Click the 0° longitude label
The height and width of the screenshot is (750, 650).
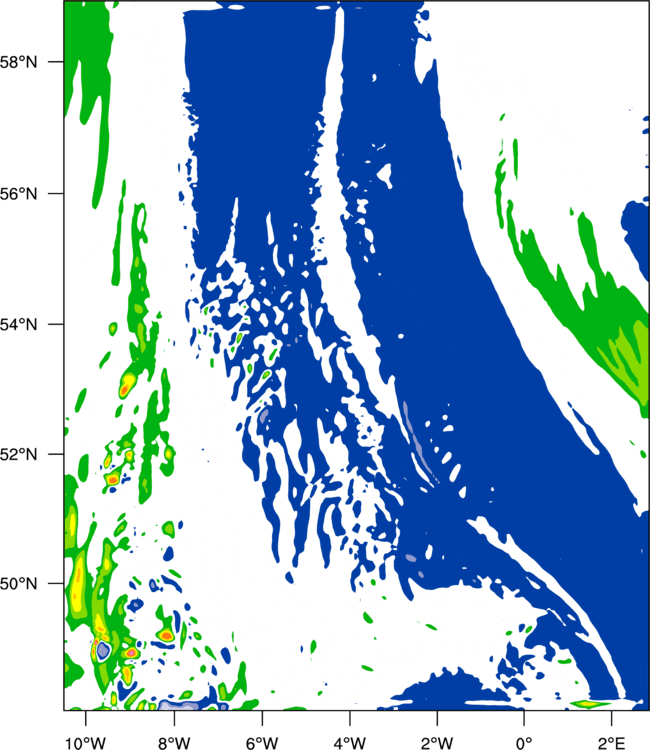(x=524, y=743)
